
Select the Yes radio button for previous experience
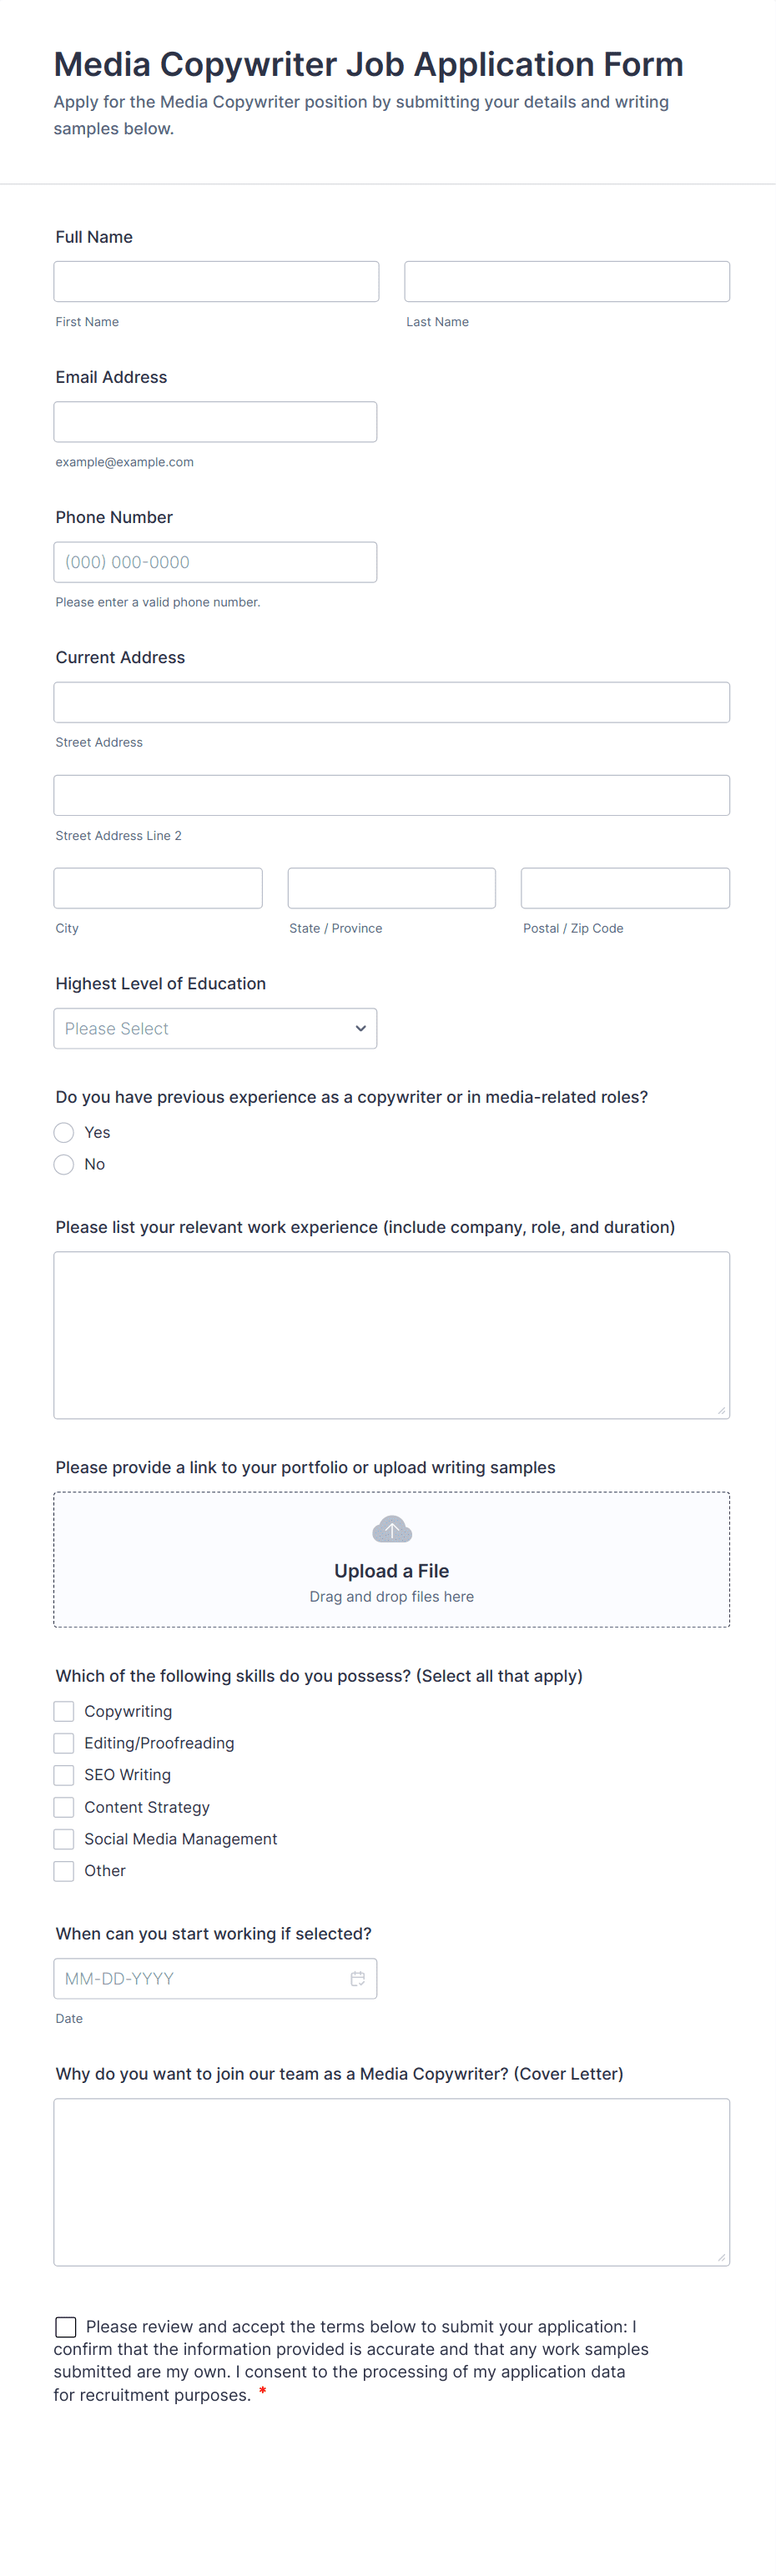63,1132
